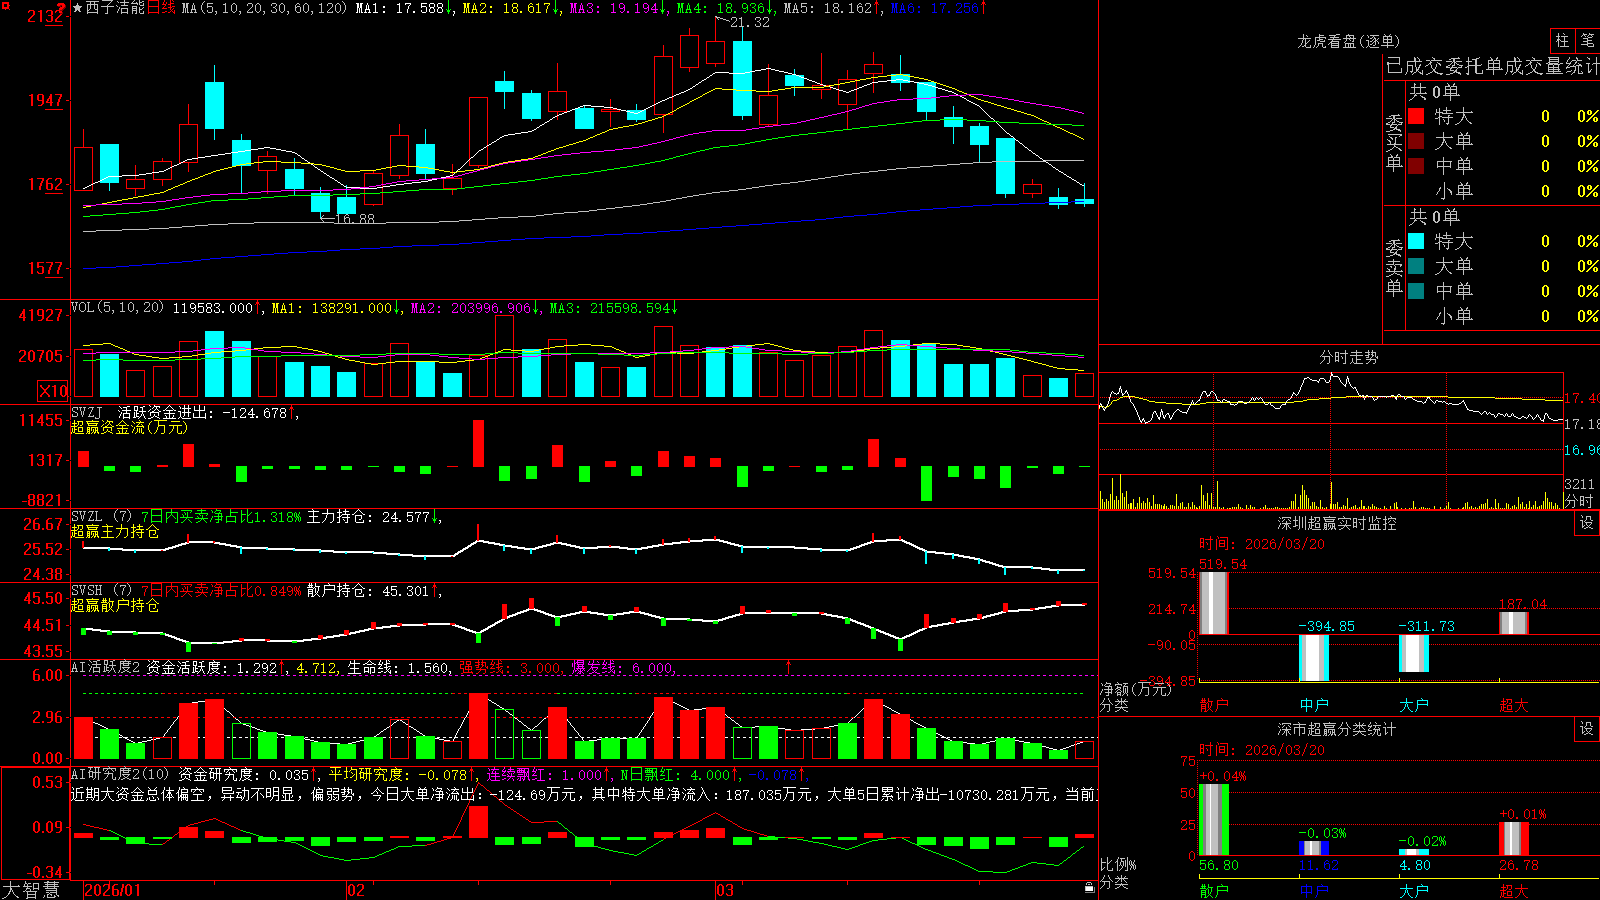Click the favorite star beside 西子洁能
Screen dimensions: 1600x900
pos(77,8)
